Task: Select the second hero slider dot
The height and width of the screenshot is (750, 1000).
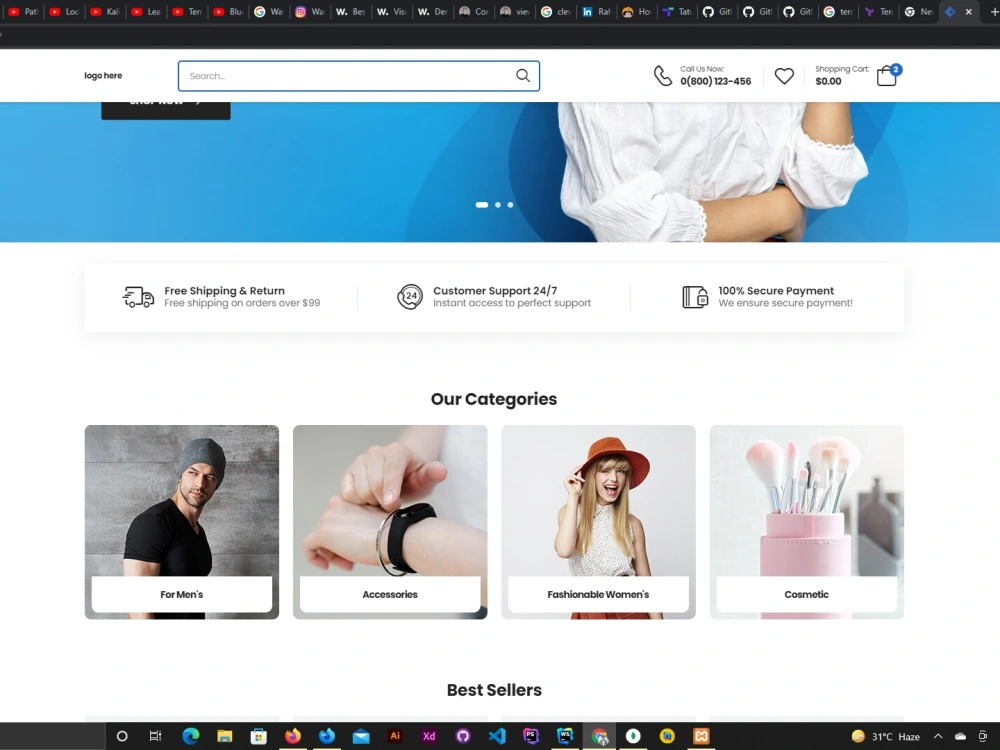Action: click(498, 205)
